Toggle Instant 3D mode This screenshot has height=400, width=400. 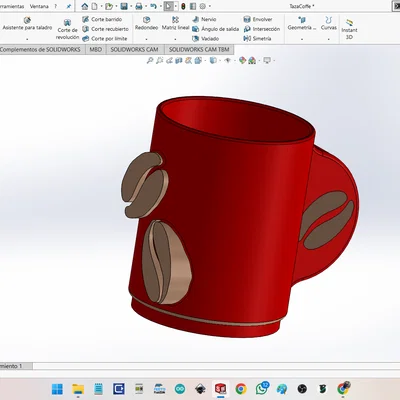pos(349,29)
